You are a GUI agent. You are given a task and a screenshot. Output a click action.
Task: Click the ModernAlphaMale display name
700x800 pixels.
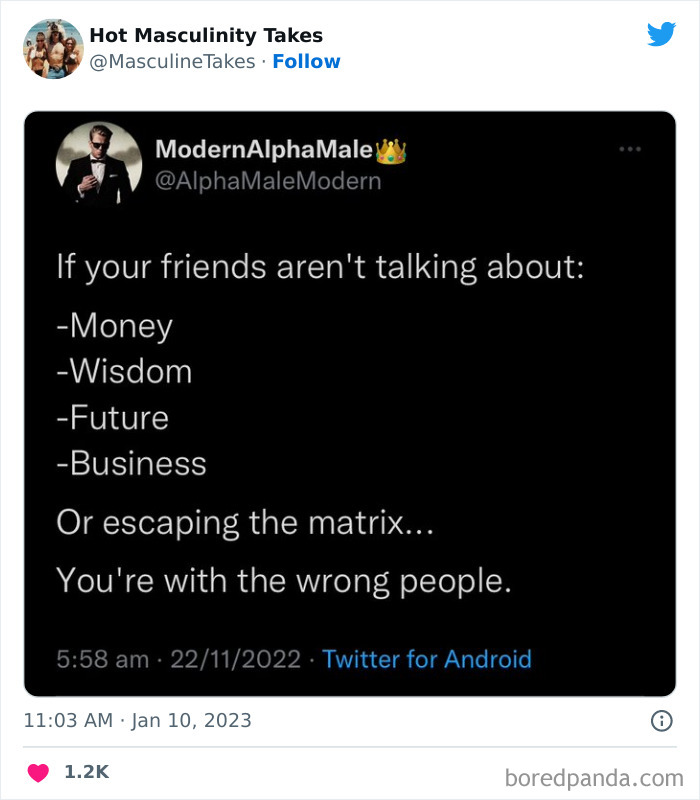pyautogui.click(x=263, y=151)
